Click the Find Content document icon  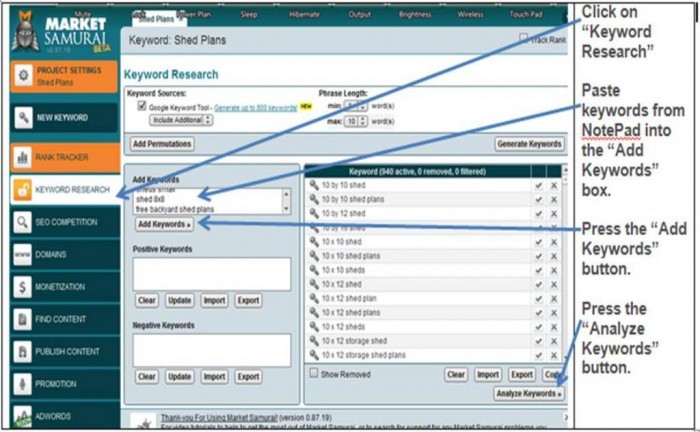[22, 319]
